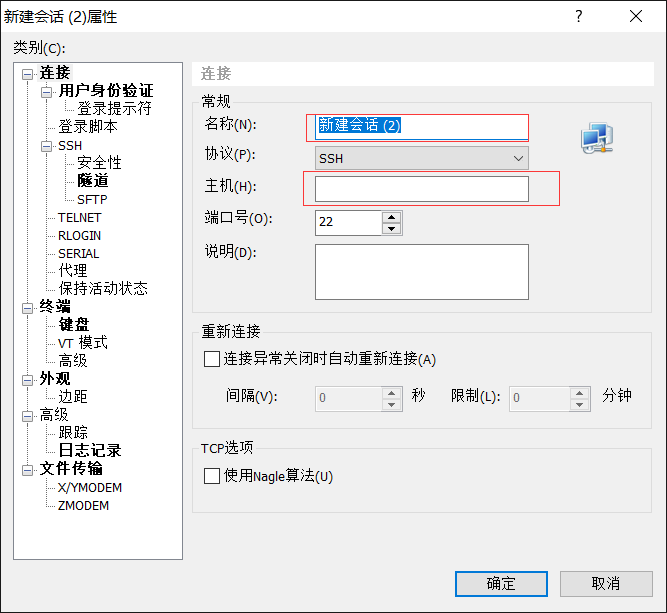Increase the reconnect interval seconds

click(391, 393)
